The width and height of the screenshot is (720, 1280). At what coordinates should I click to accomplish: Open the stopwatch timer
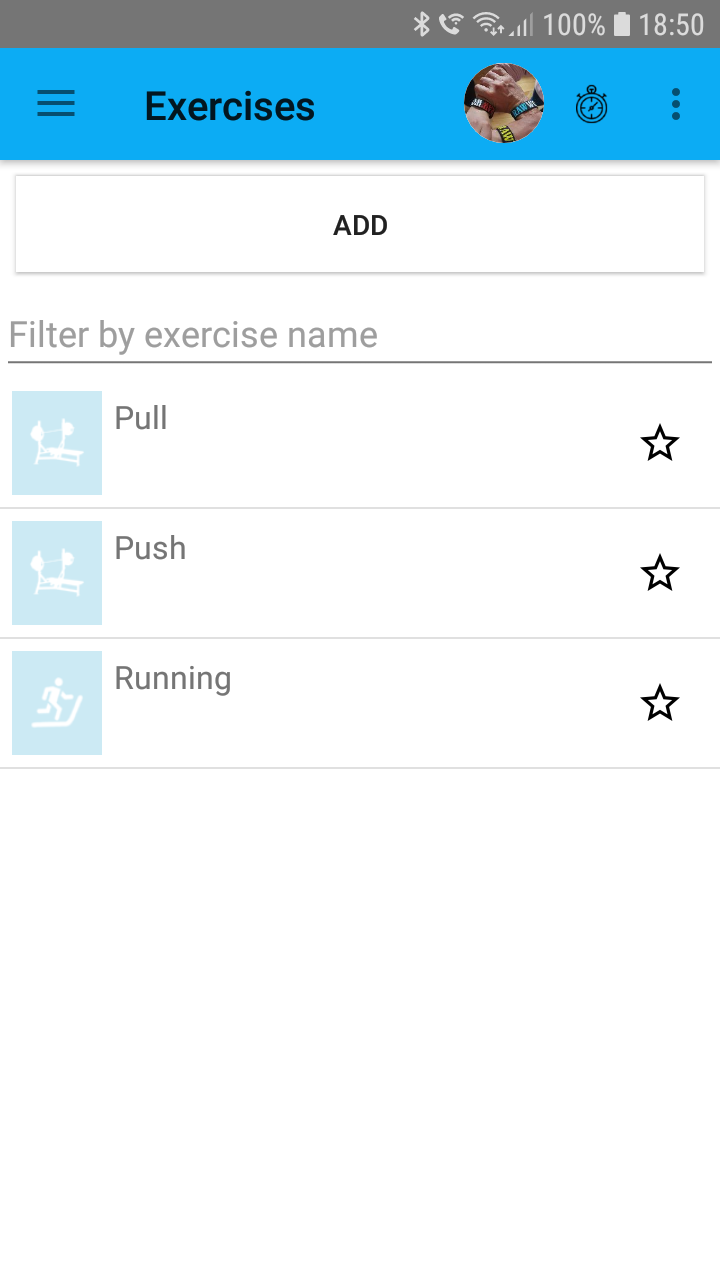(591, 105)
